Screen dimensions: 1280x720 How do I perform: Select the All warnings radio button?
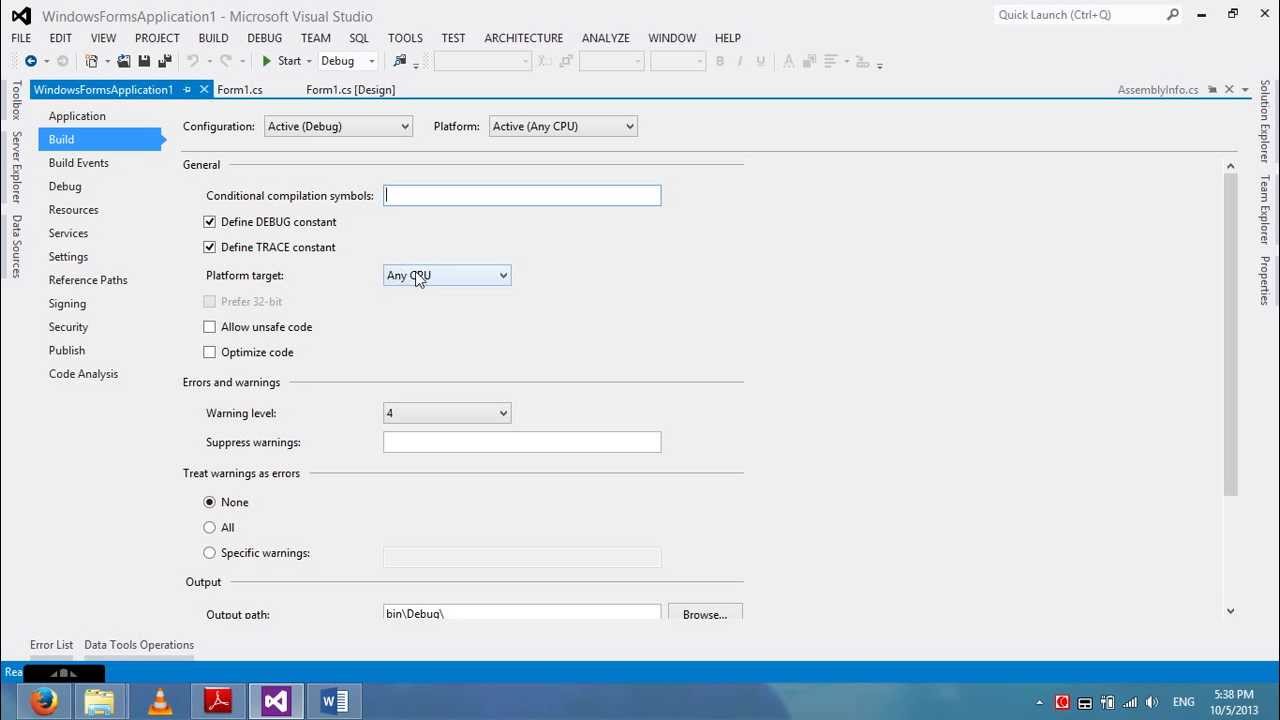tap(209, 527)
